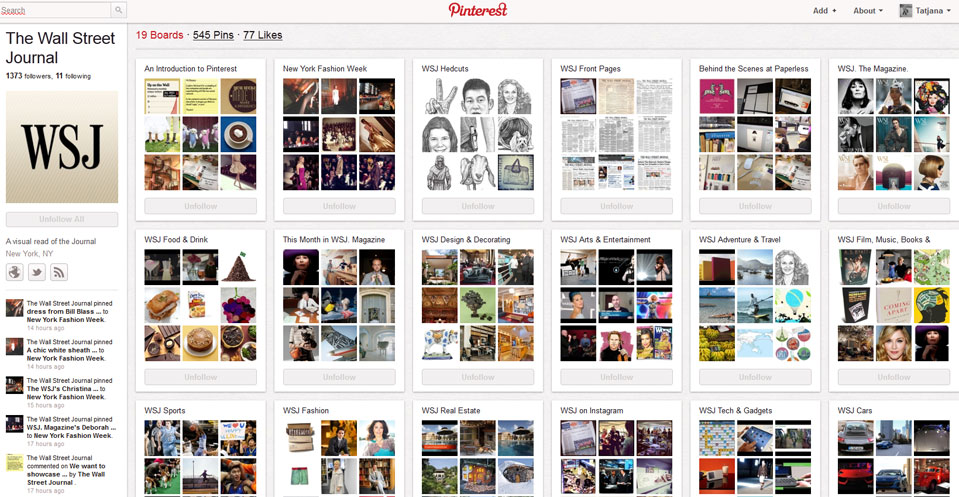Open the WSJ Adventure & Travel title

click(x=740, y=240)
